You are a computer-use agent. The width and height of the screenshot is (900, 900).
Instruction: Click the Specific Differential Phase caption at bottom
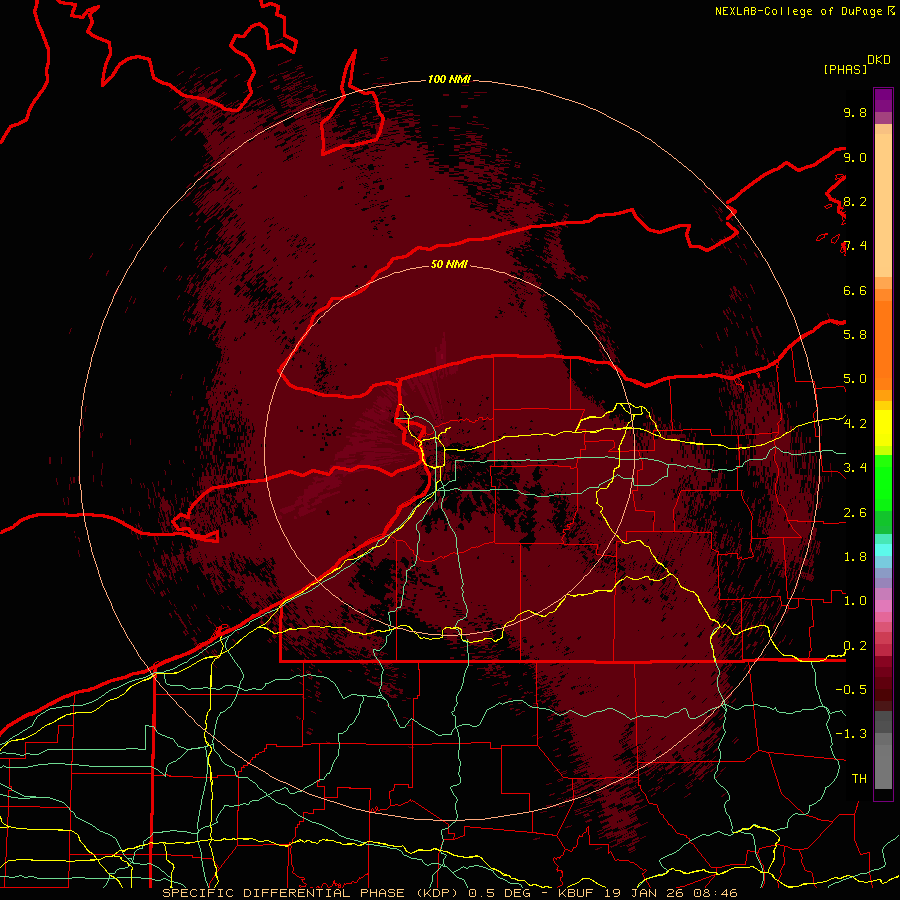click(x=449, y=893)
